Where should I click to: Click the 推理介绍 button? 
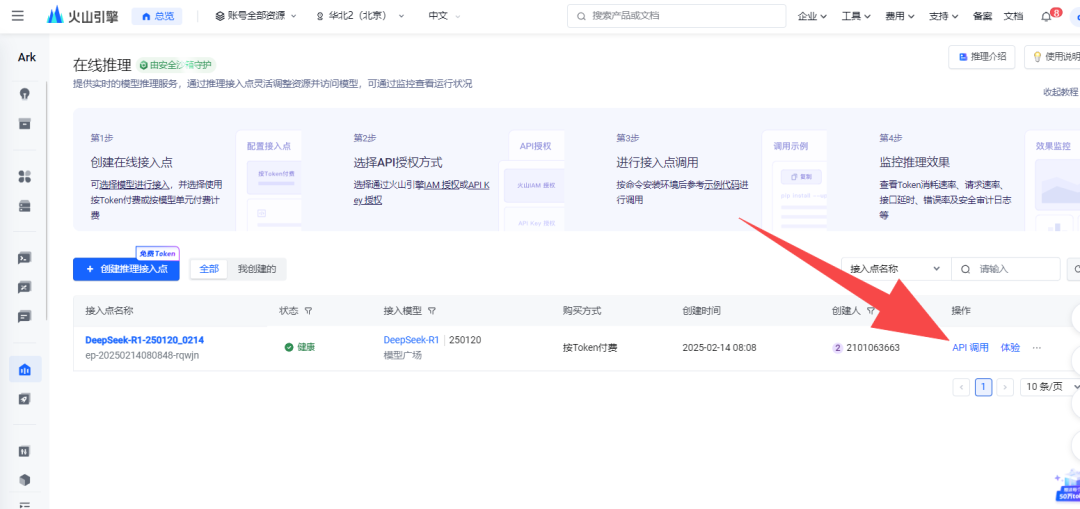tap(982, 57)
